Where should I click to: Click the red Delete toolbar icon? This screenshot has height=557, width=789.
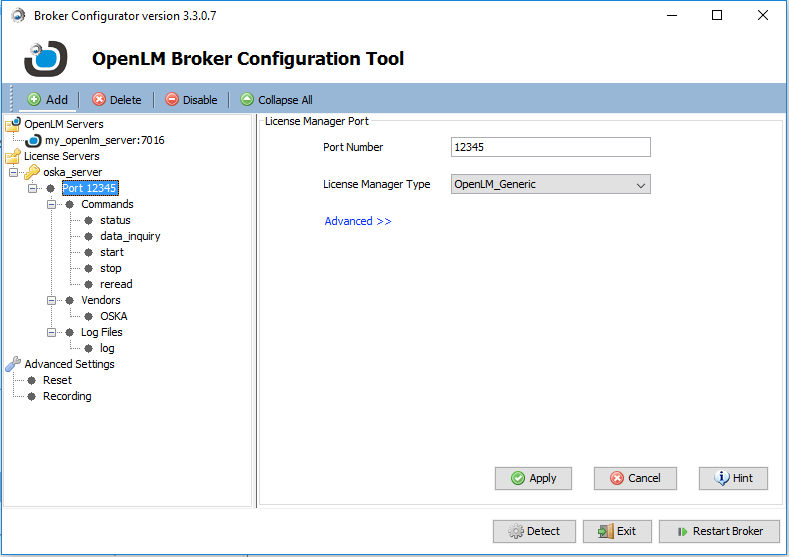[x=98, y=100]
